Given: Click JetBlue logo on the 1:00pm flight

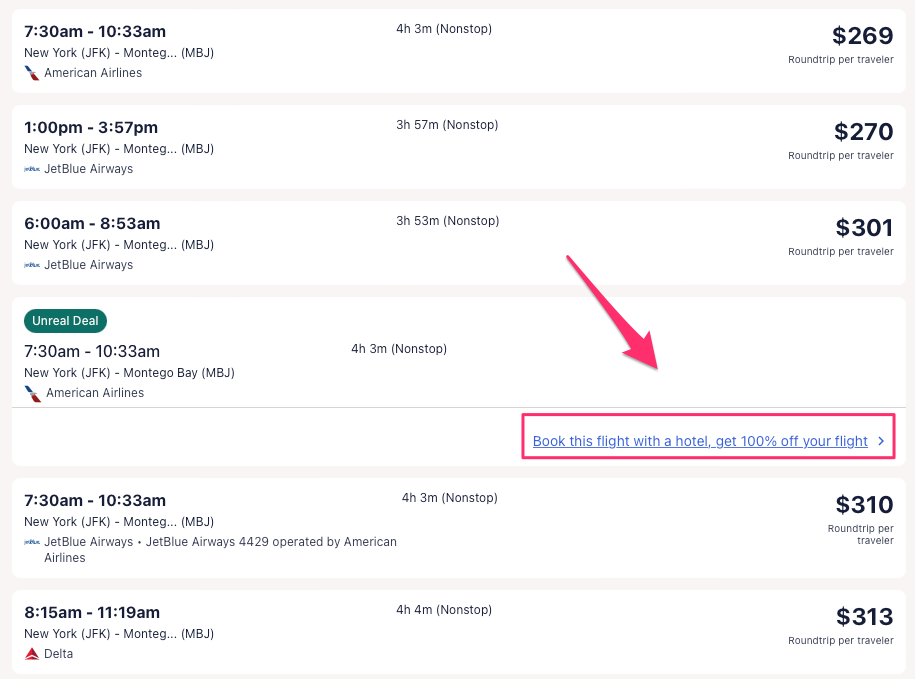Looking at the screenshot, I should point(32,169).
